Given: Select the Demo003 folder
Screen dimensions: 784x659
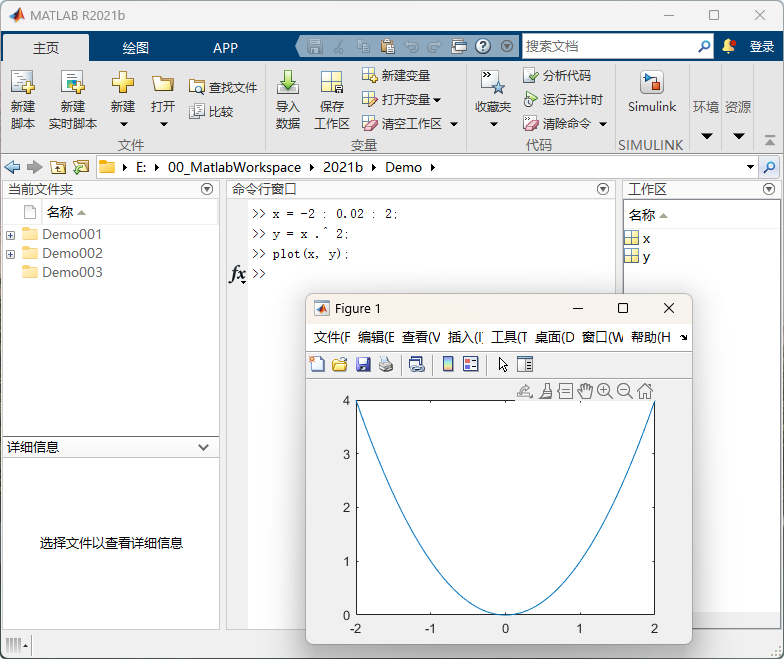Looking at the screenshot, I should (x=72, y=272).
